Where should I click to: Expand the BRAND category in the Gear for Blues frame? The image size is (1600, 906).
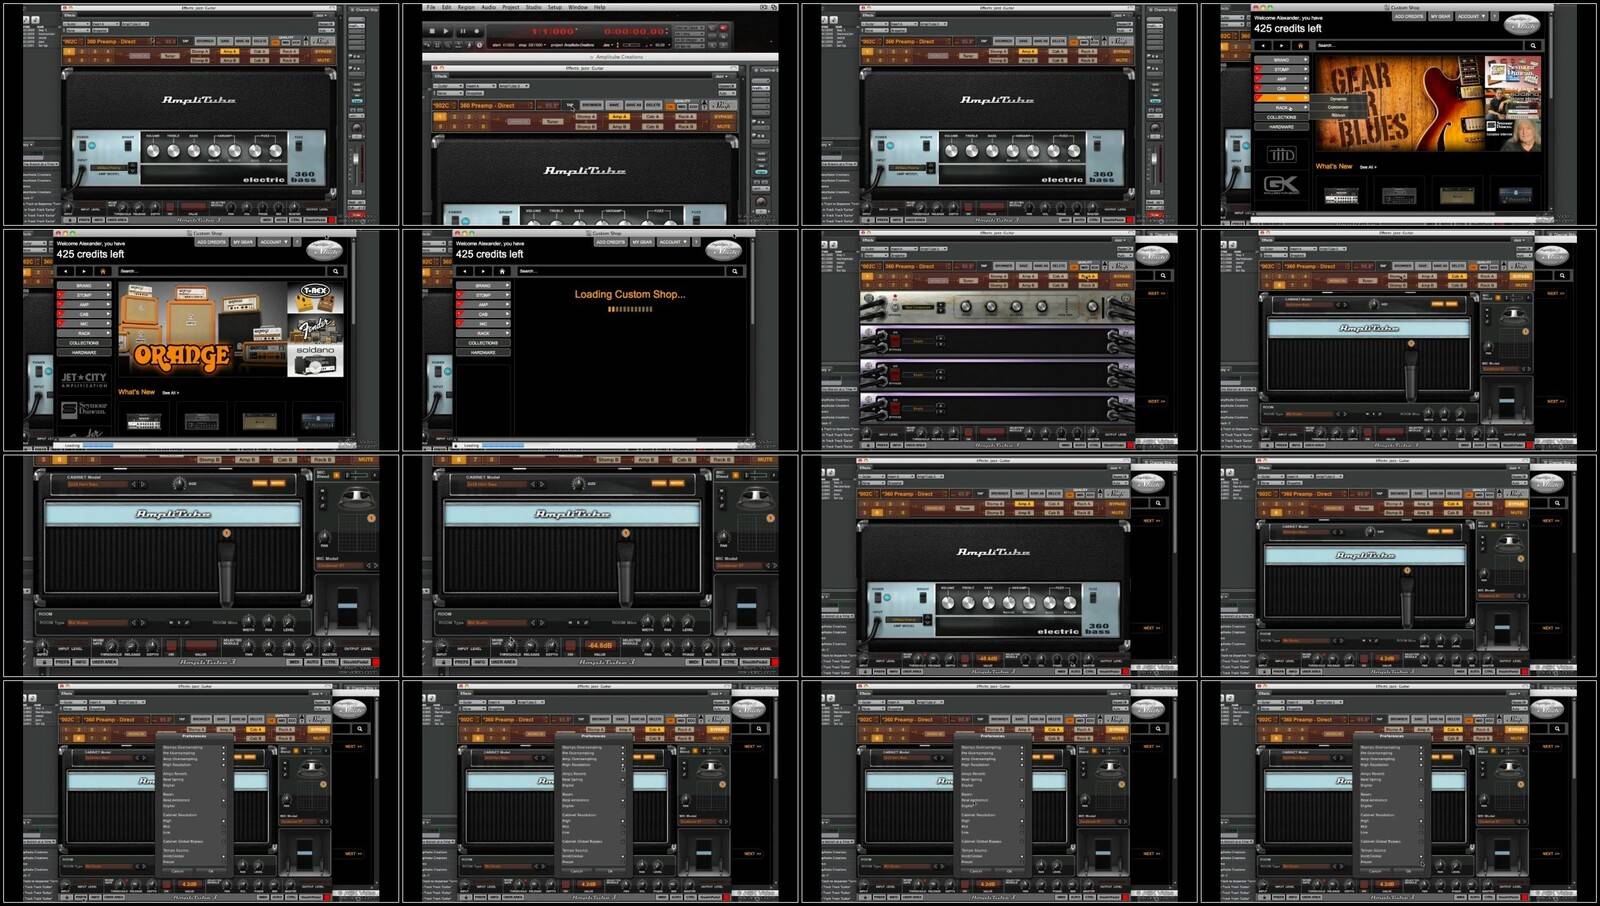click(1281, 60)
